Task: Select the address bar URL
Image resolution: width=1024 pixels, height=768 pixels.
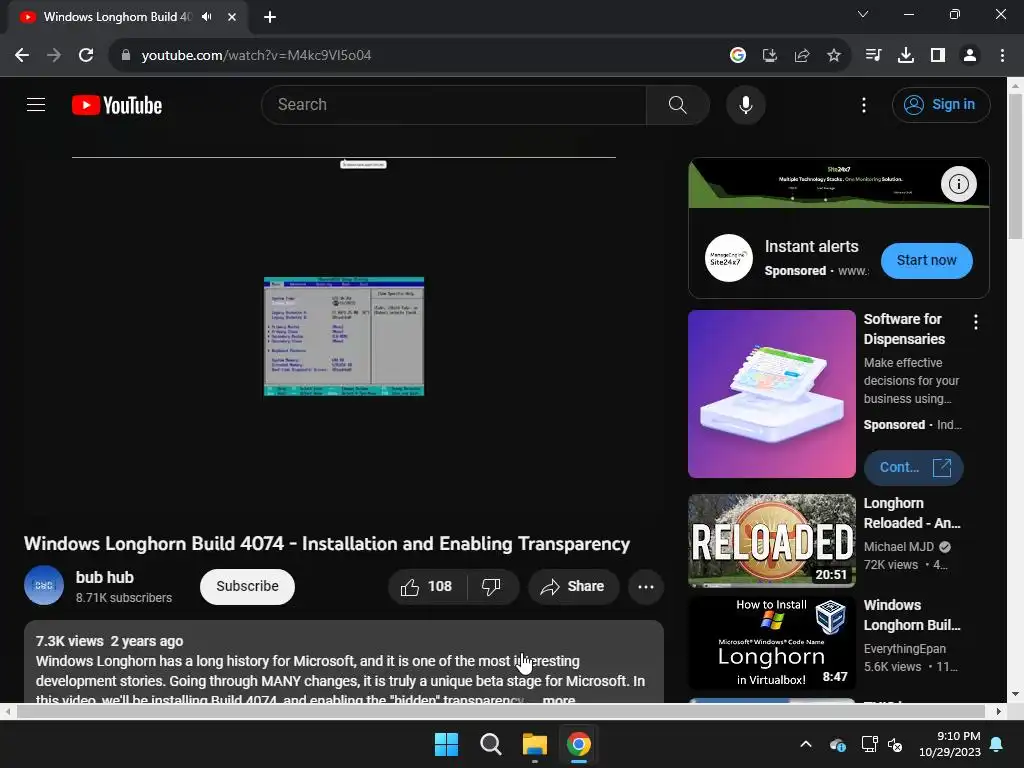Action: point(256,56)
